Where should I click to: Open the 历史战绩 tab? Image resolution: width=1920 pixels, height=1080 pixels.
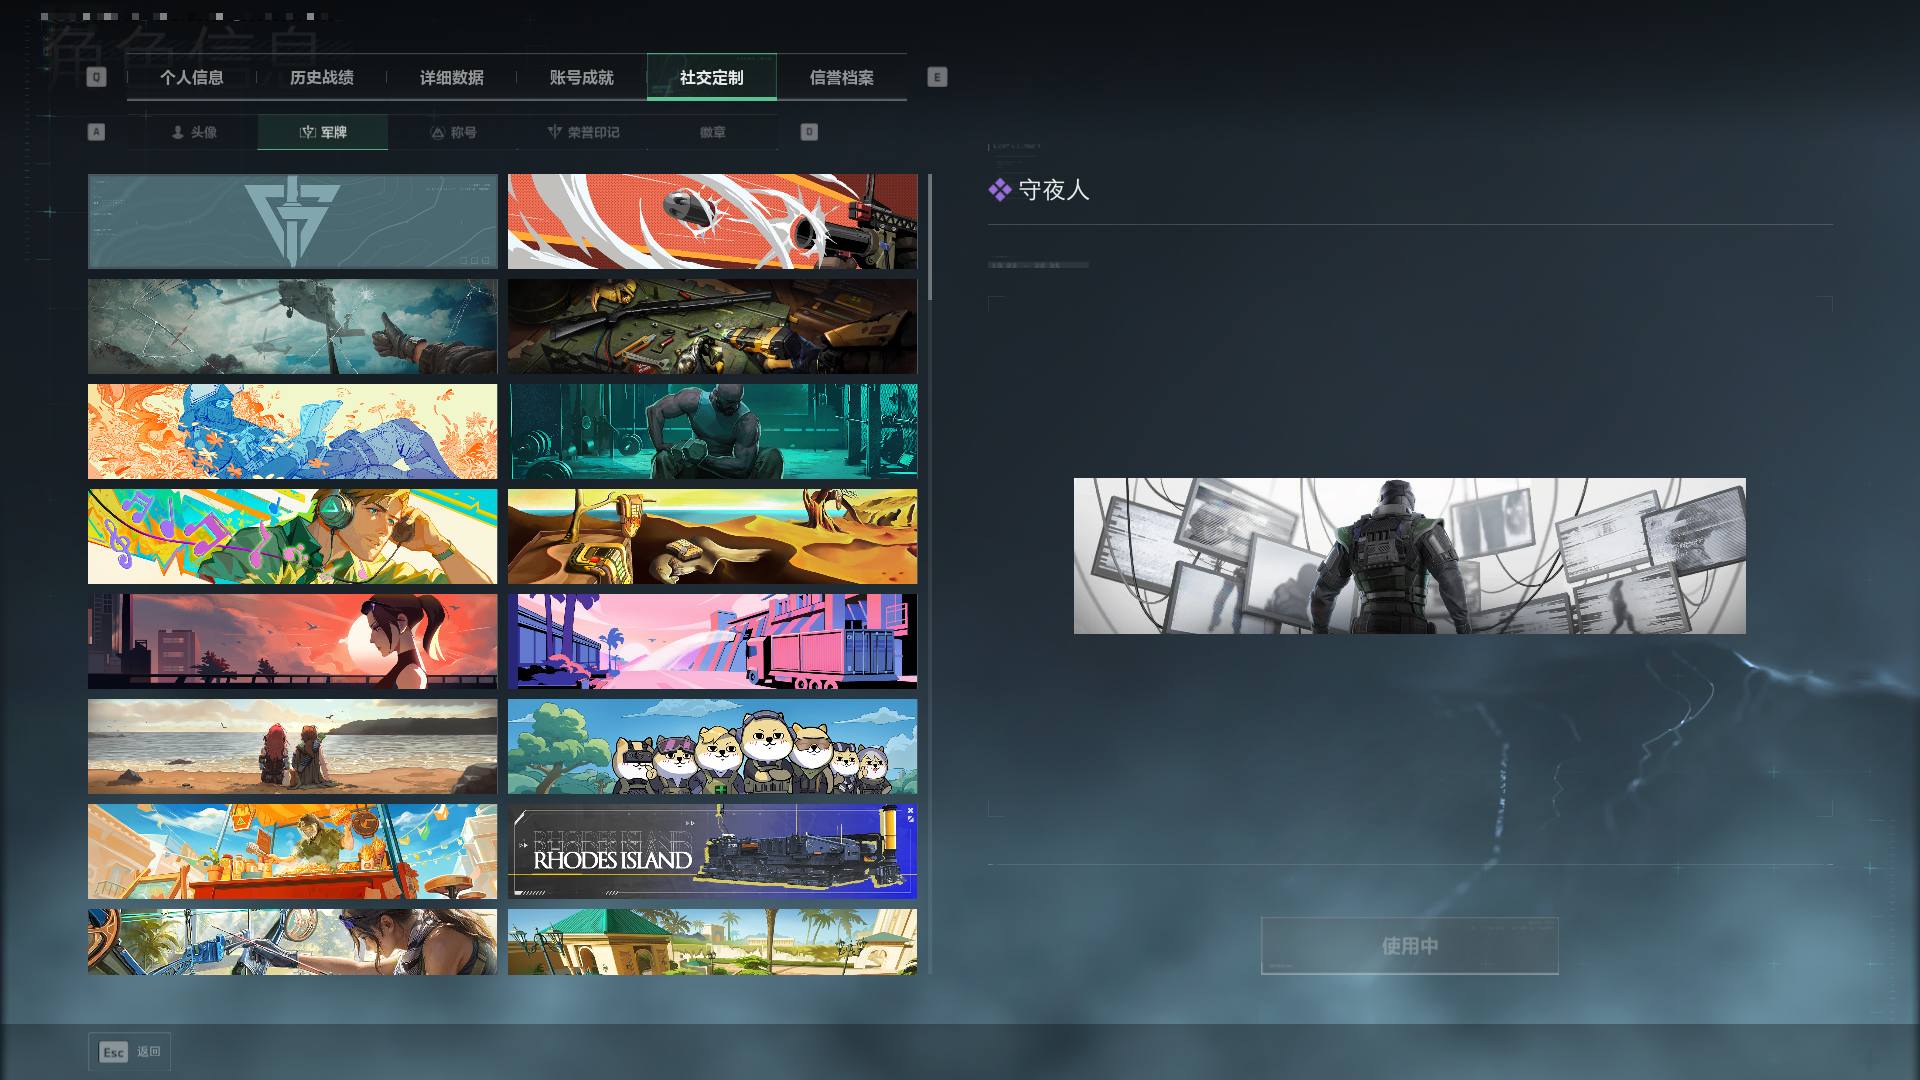point(322,78)
